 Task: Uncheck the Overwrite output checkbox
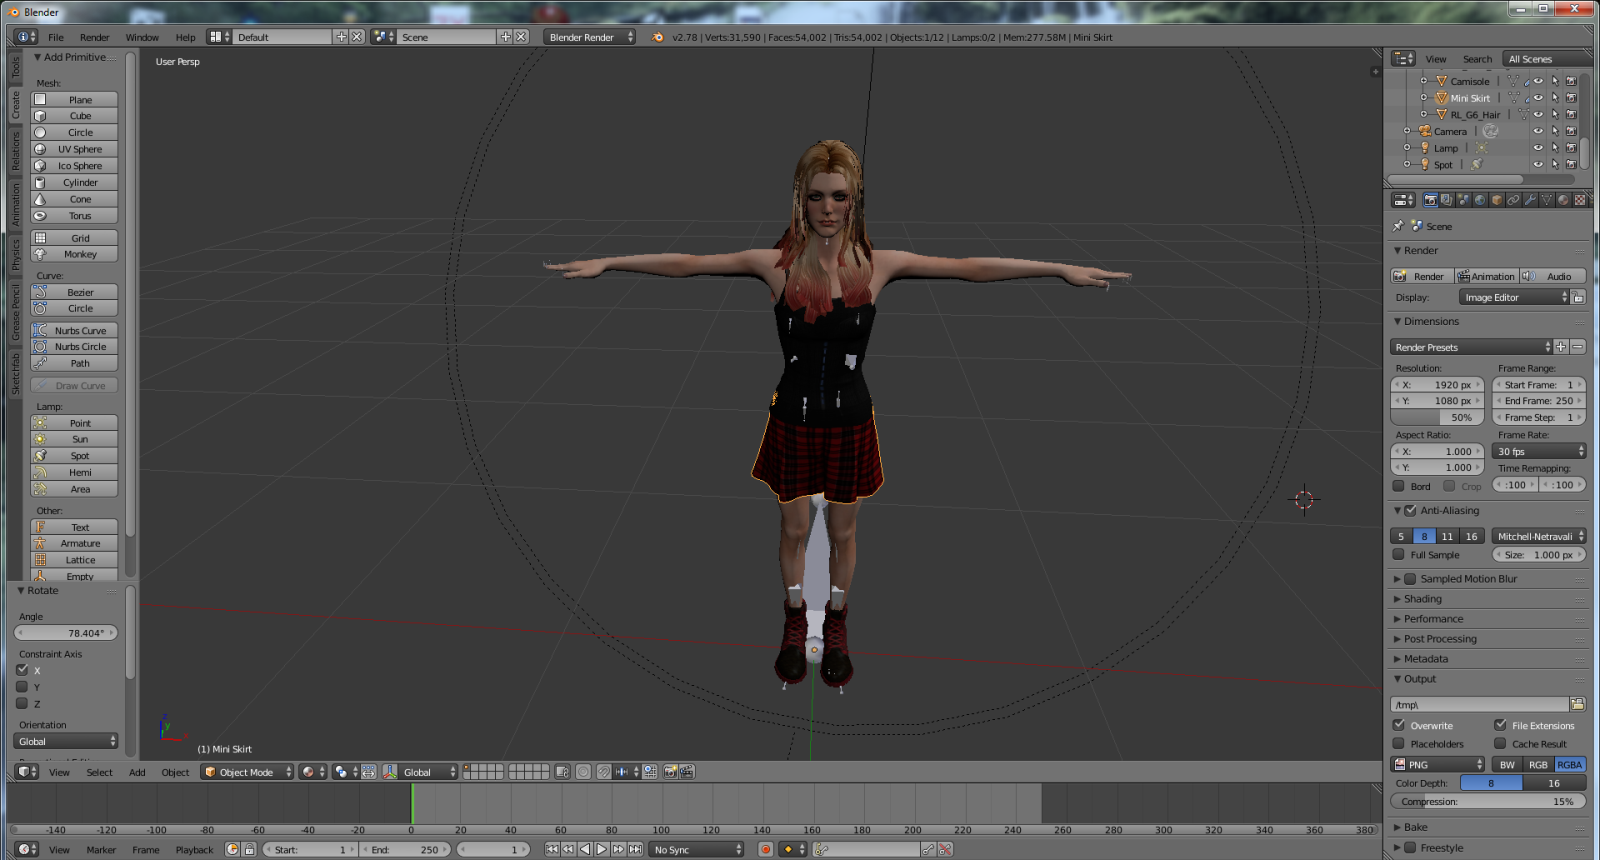pyautogui.click(x=1399, y=725)
